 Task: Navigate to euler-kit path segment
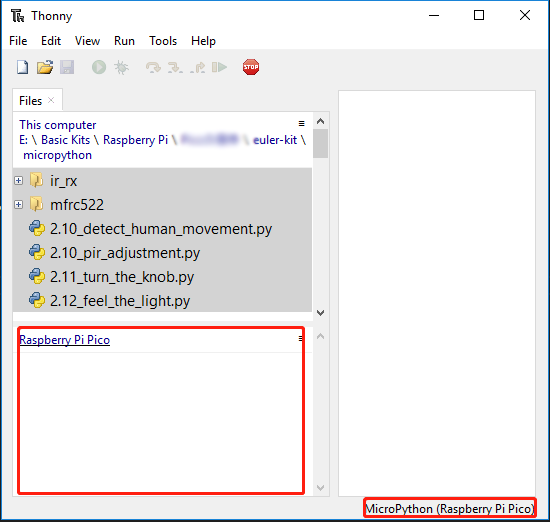[275, 140]
